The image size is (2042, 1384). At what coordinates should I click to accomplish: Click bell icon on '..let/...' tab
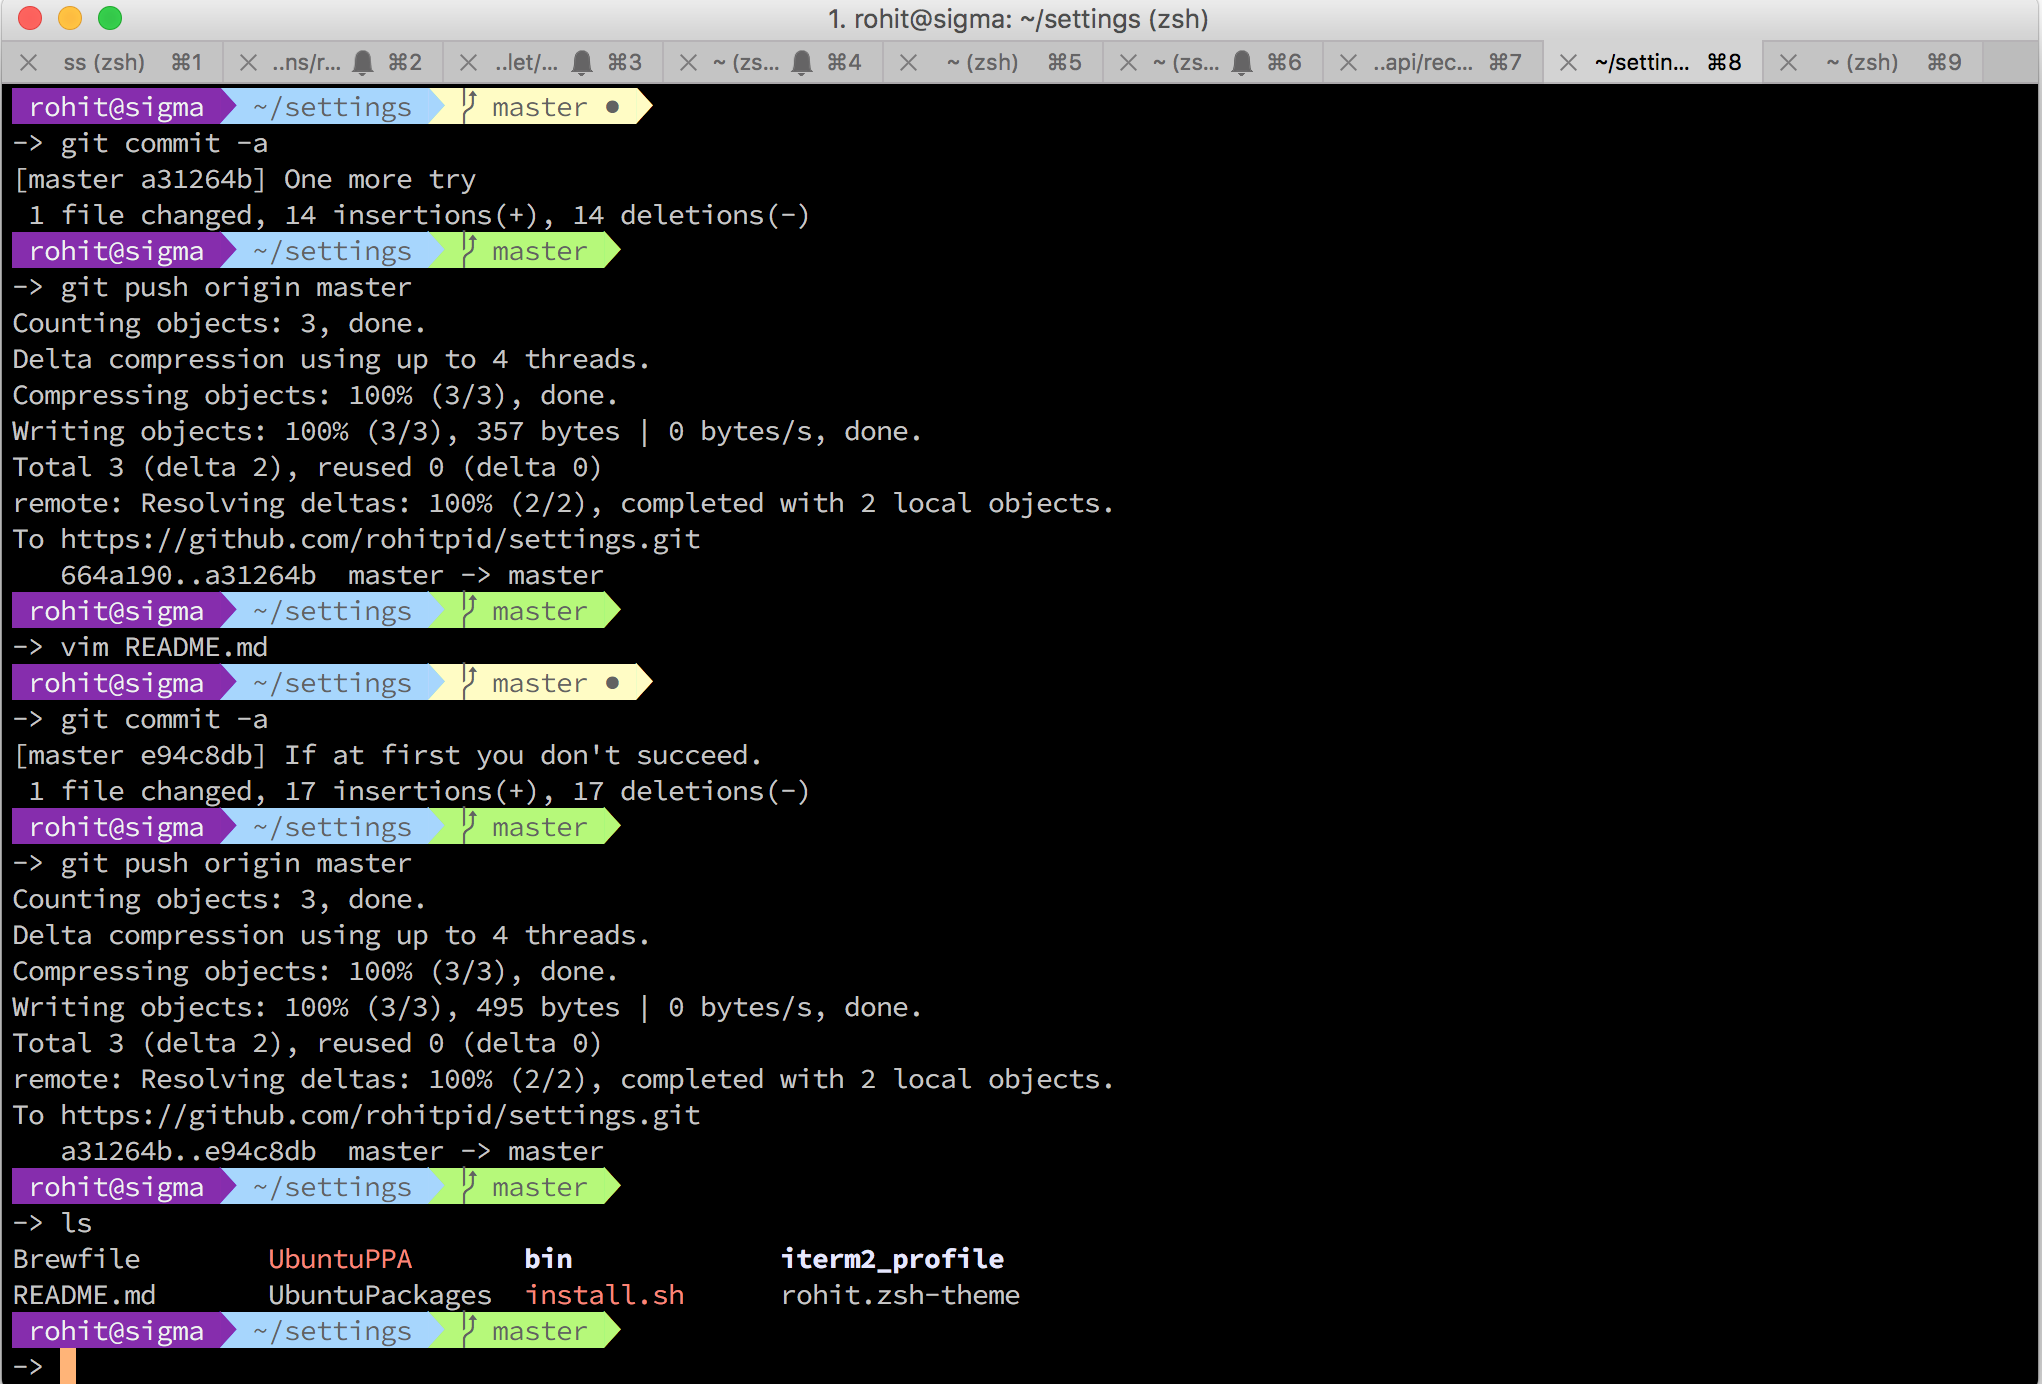click(x=582, y=63)
